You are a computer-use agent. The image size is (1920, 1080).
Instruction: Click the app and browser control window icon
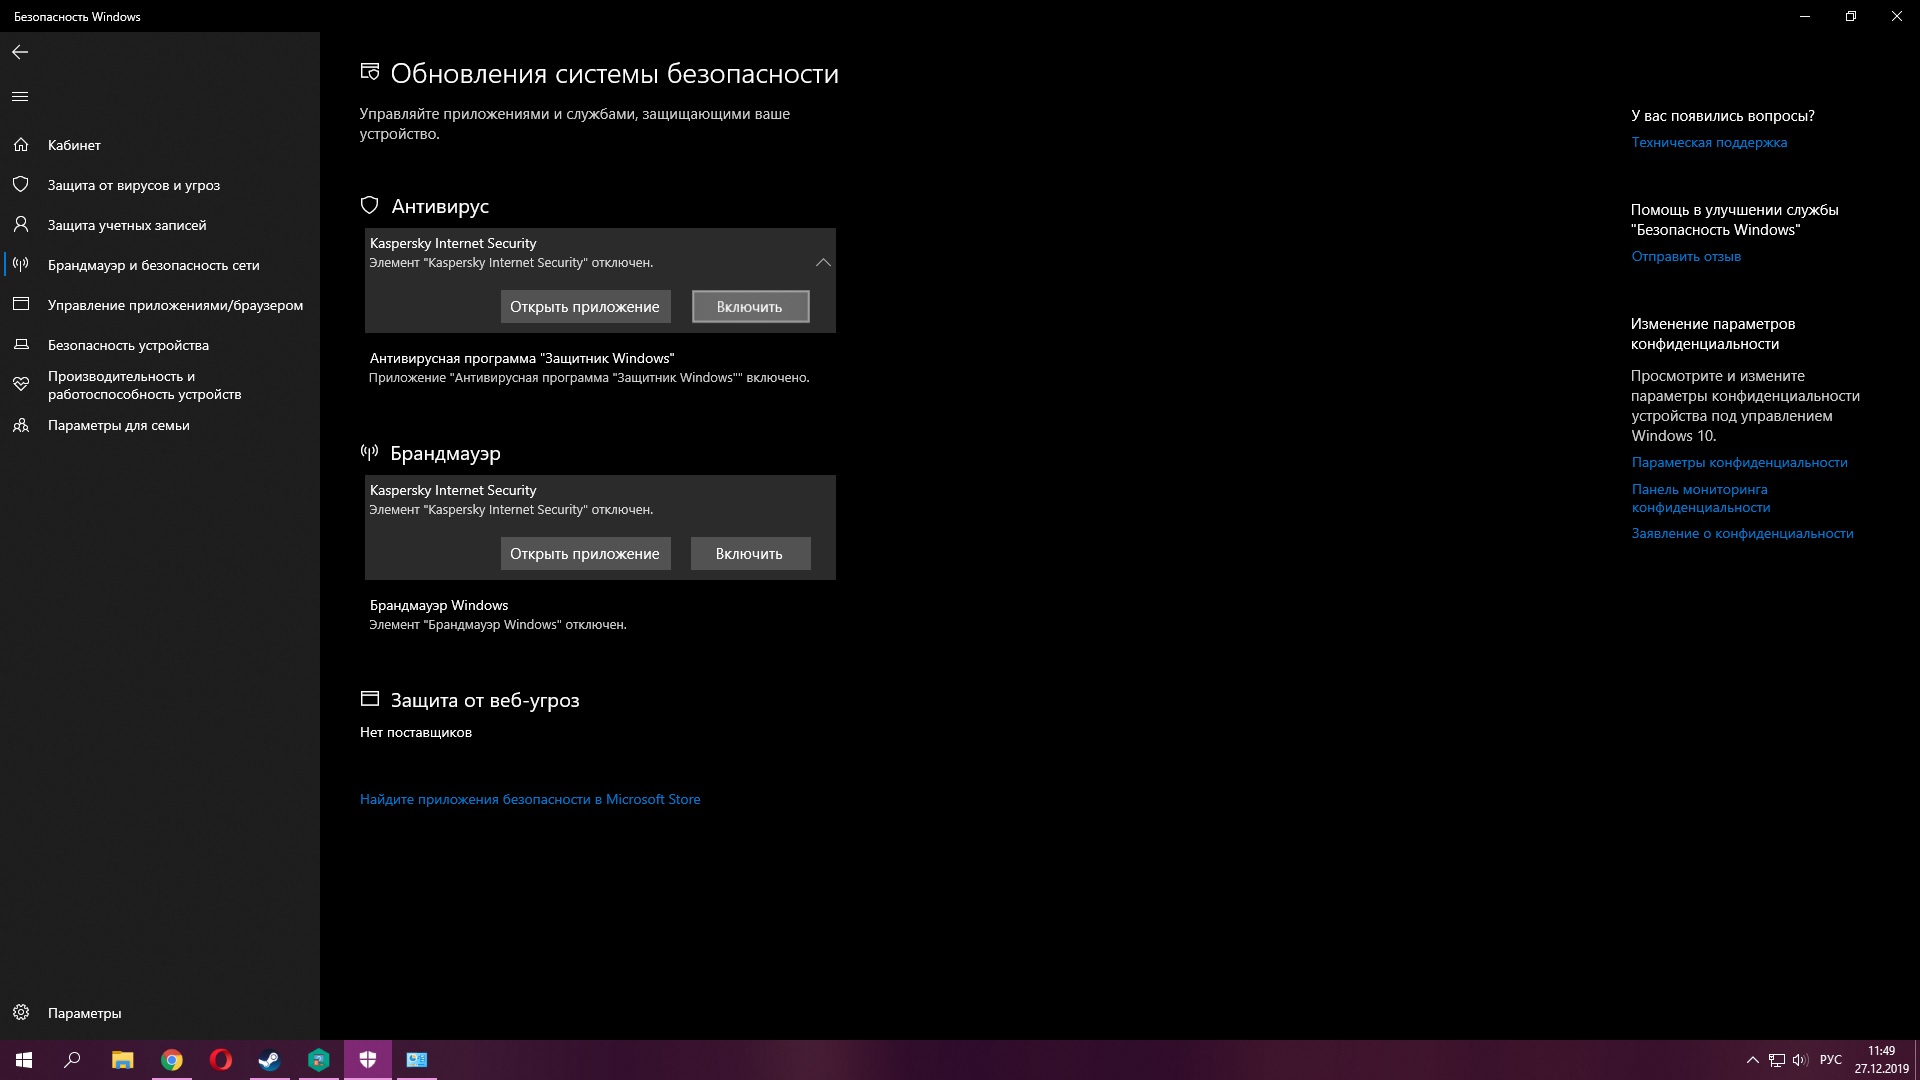click(x=21, y=305)
